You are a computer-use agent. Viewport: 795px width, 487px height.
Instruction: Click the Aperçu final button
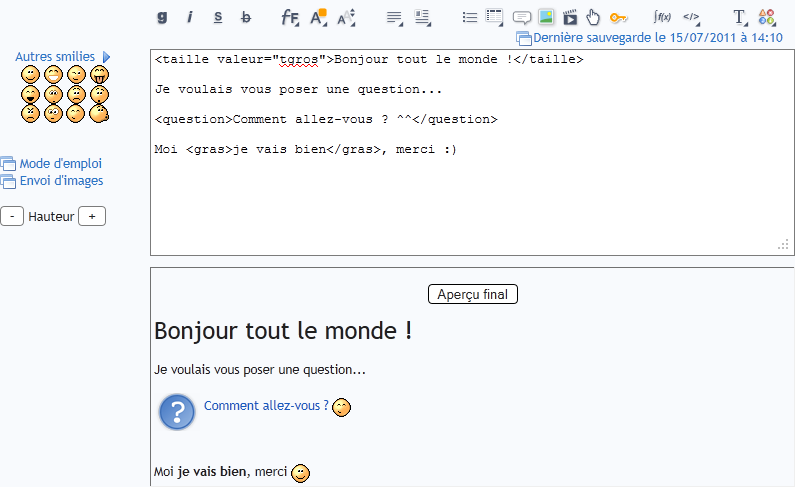tap(473, 294)
